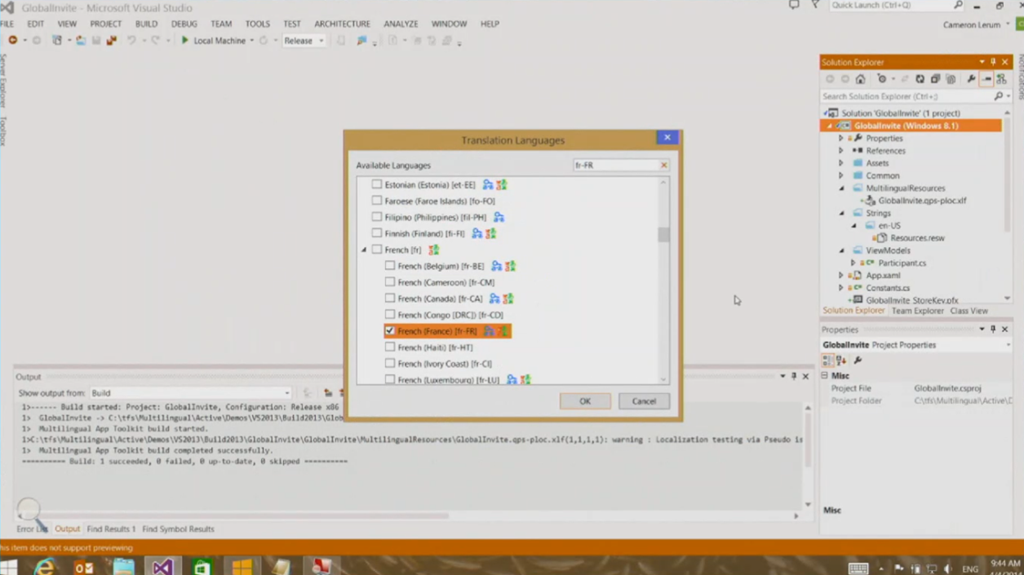Open the Windows Store taskbar icon
1024x575 pixels.
click(x=202, y=567)
